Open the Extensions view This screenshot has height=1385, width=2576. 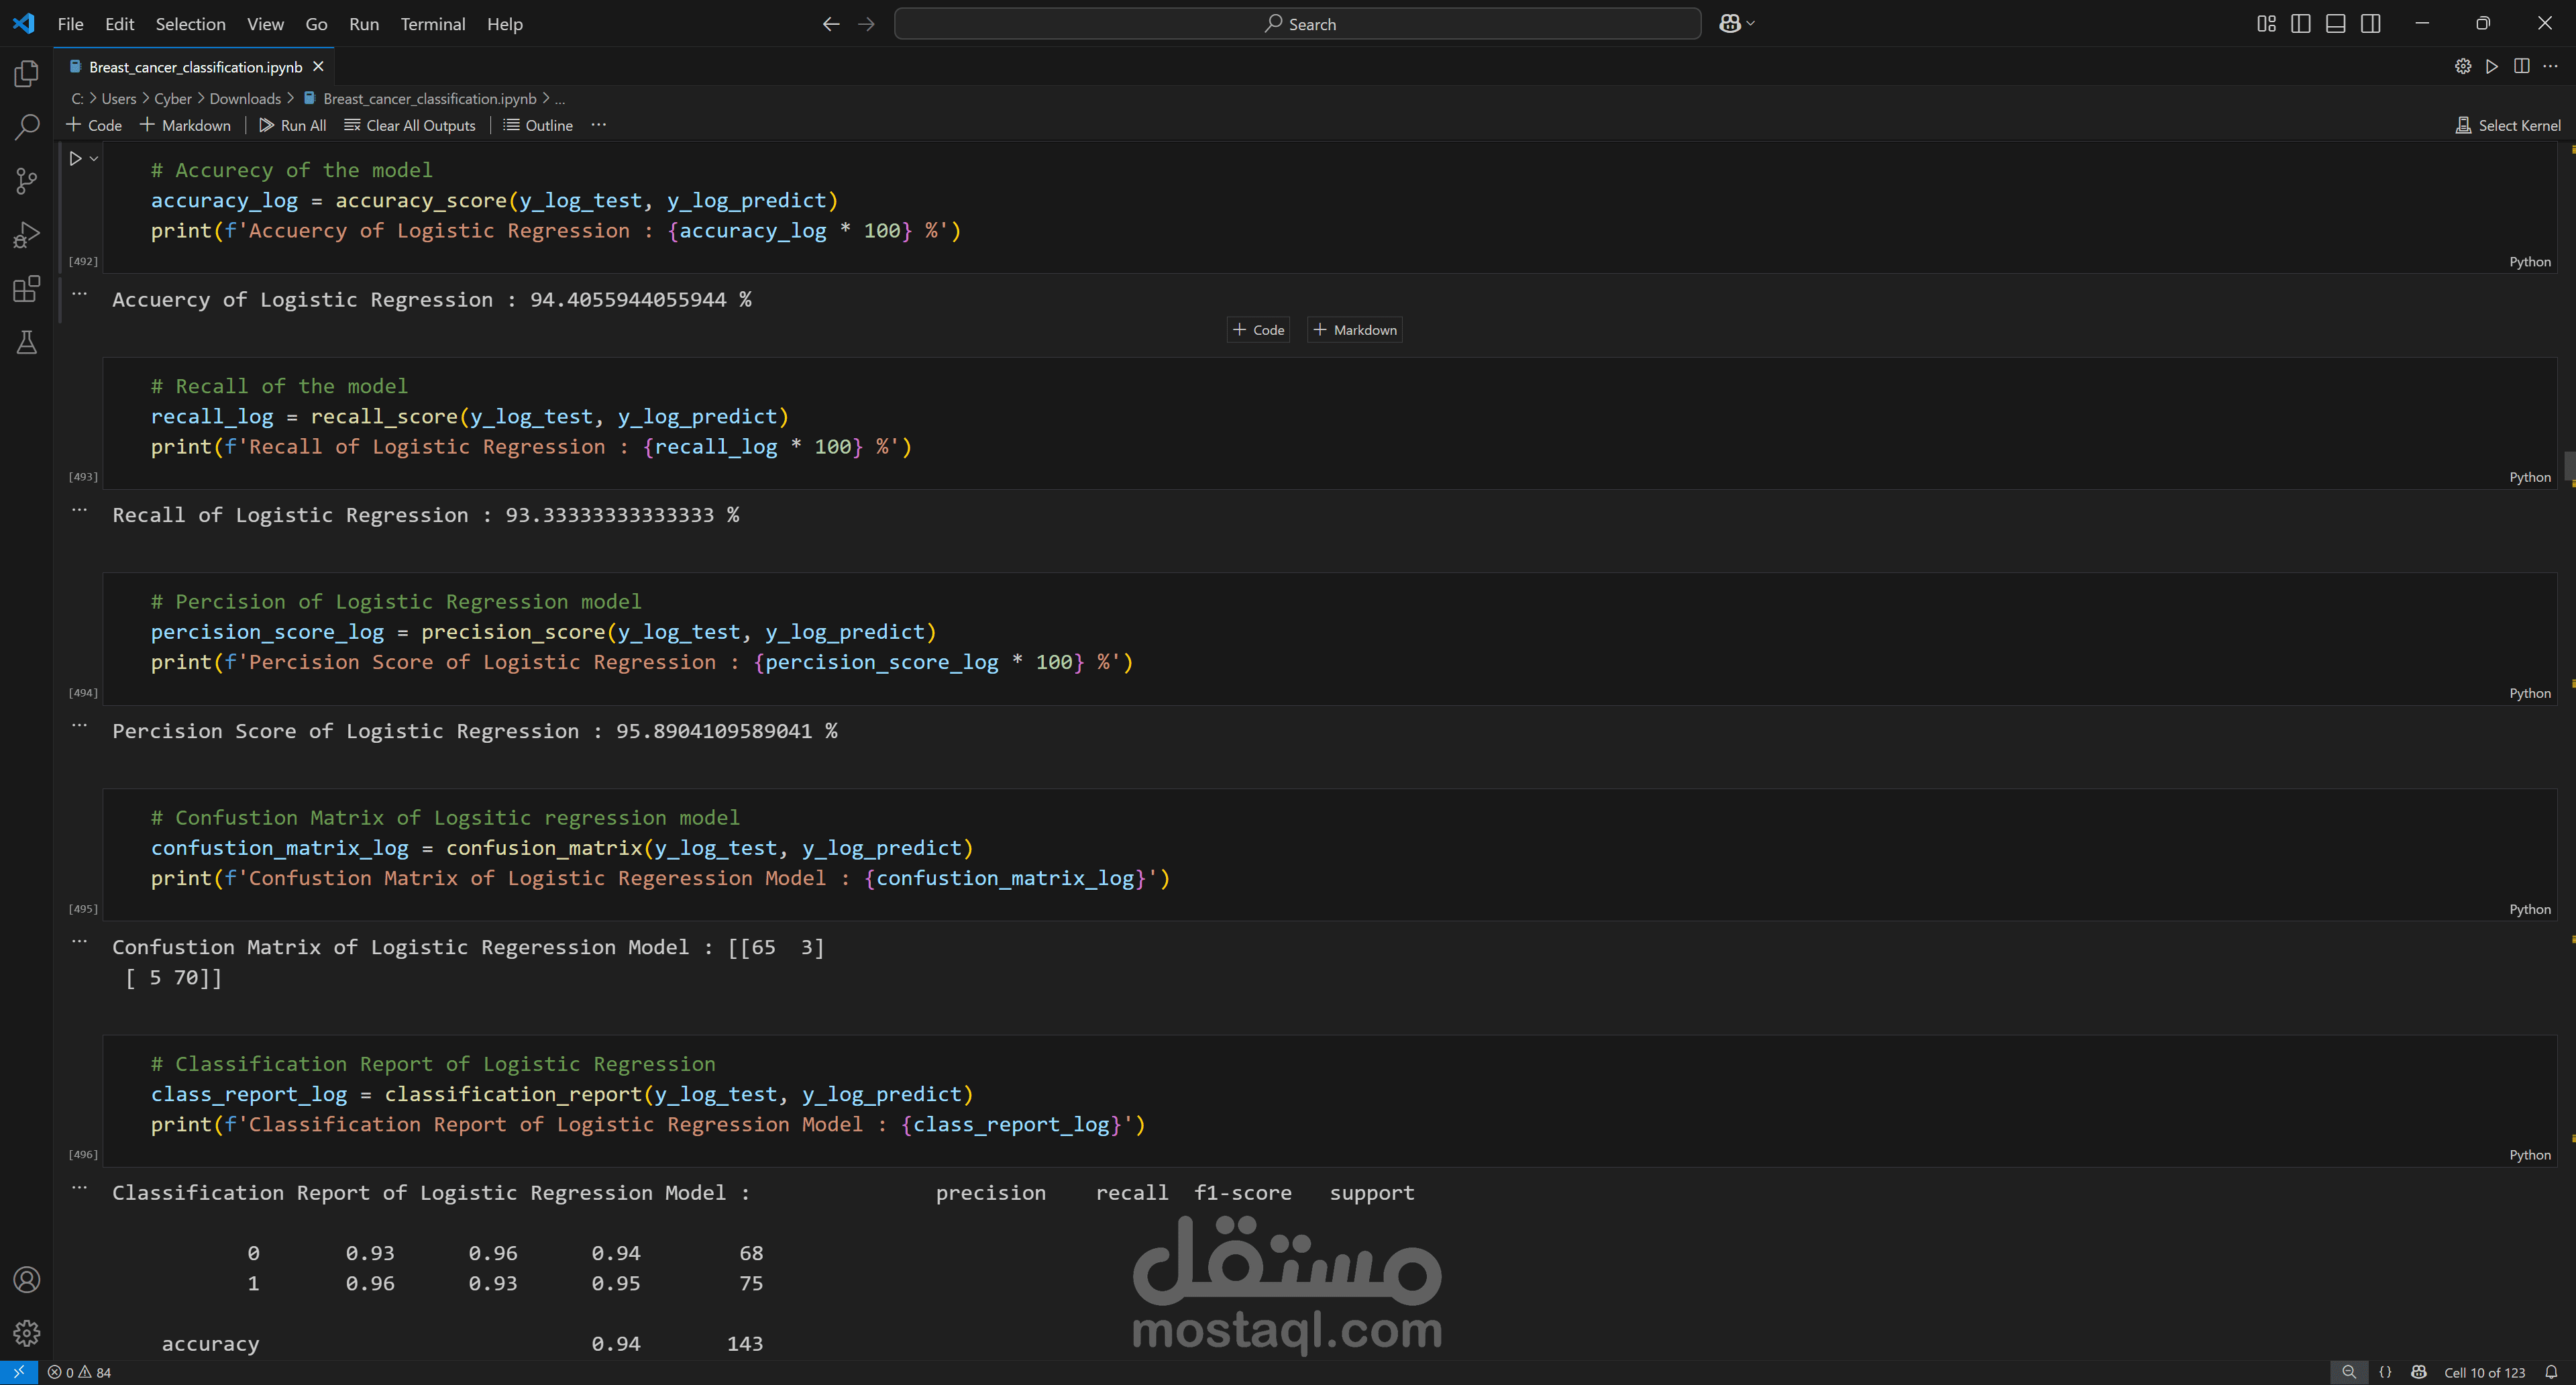(27, 289)
